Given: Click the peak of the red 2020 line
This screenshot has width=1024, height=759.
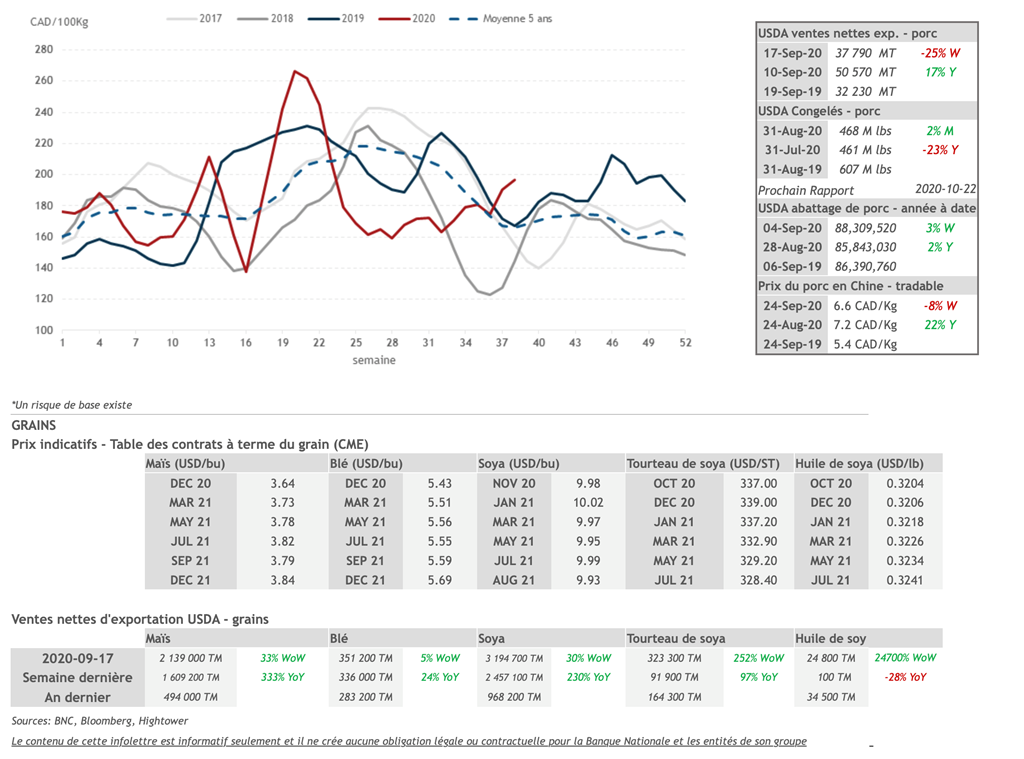Looking at the screenshot, I should [x=294, y=71].
